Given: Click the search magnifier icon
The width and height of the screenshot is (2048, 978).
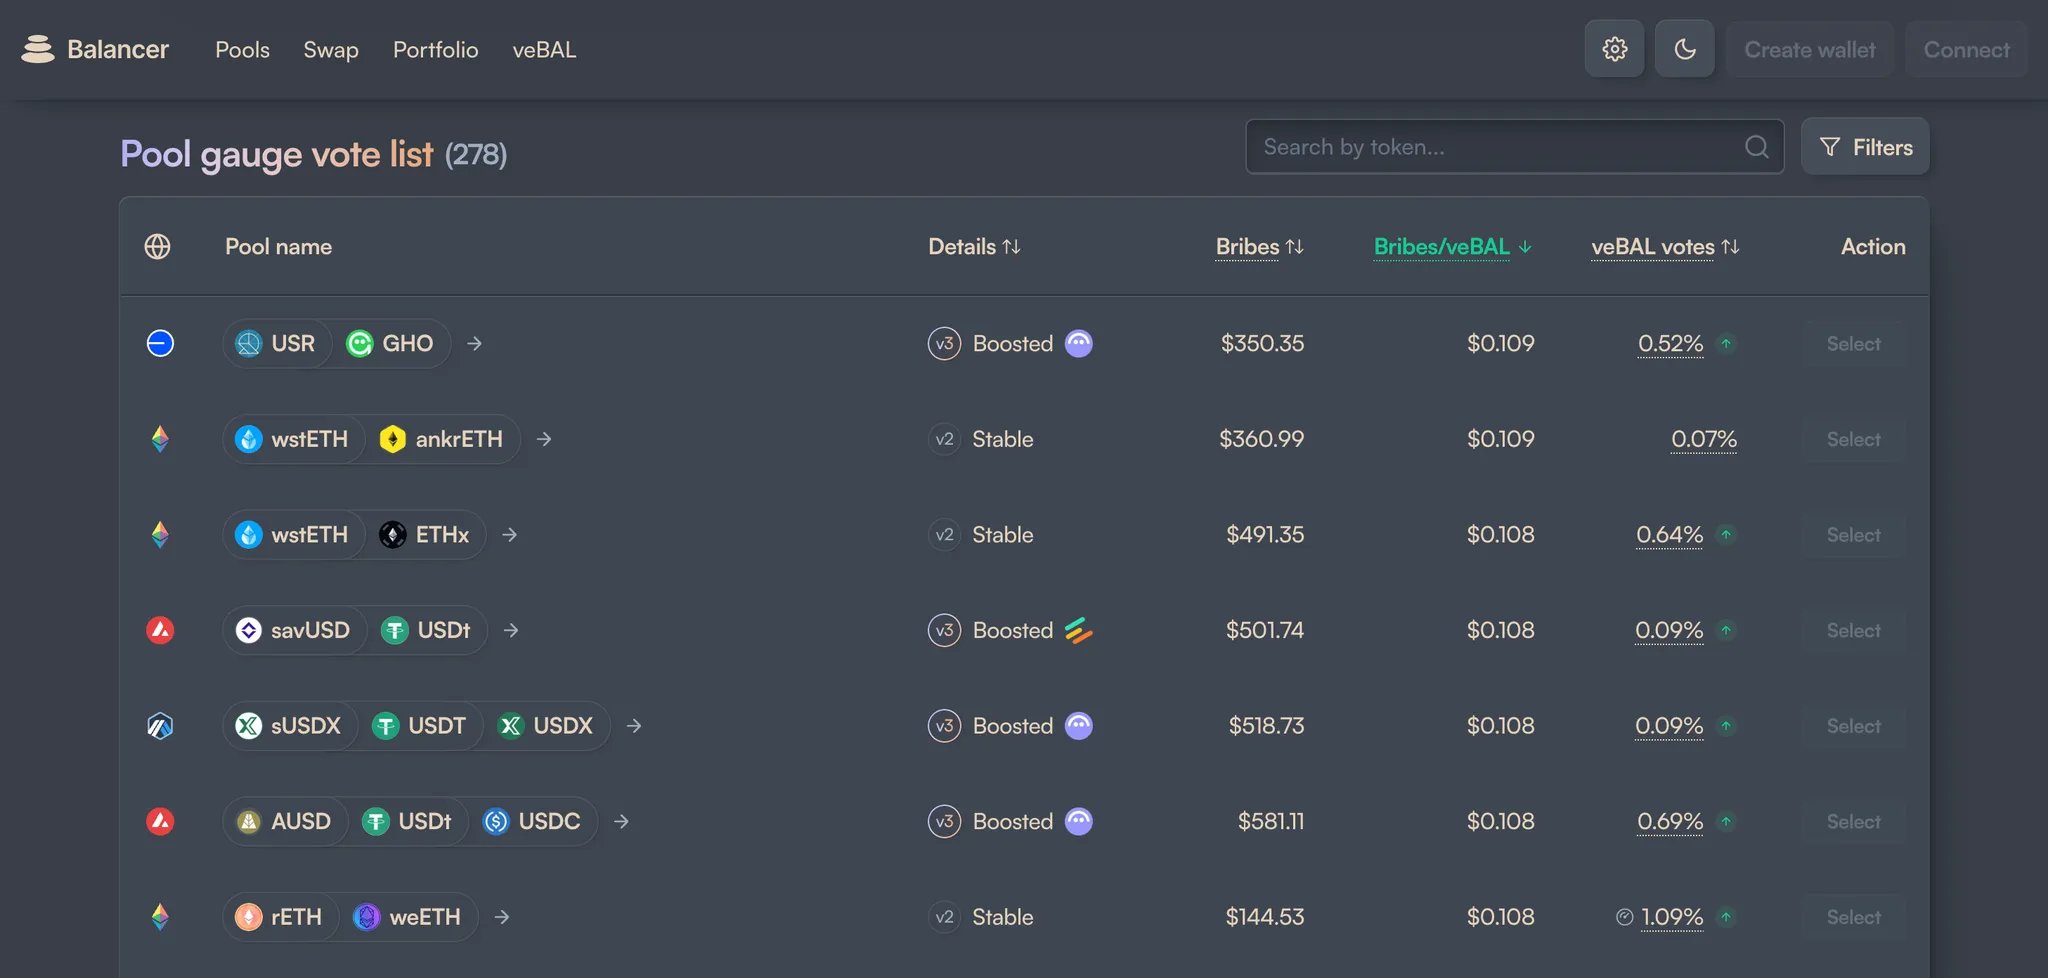Looking at the screenshot, I should pos(1757,147).
